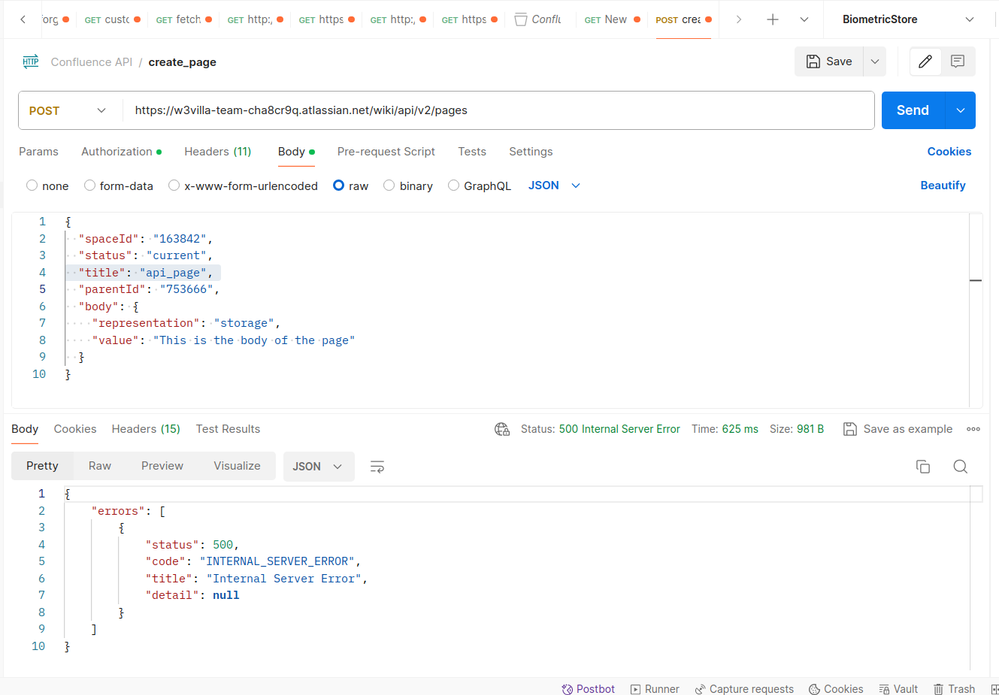Switch response view to Visualize
999x695 pixels.
click(x=237, y=466)
